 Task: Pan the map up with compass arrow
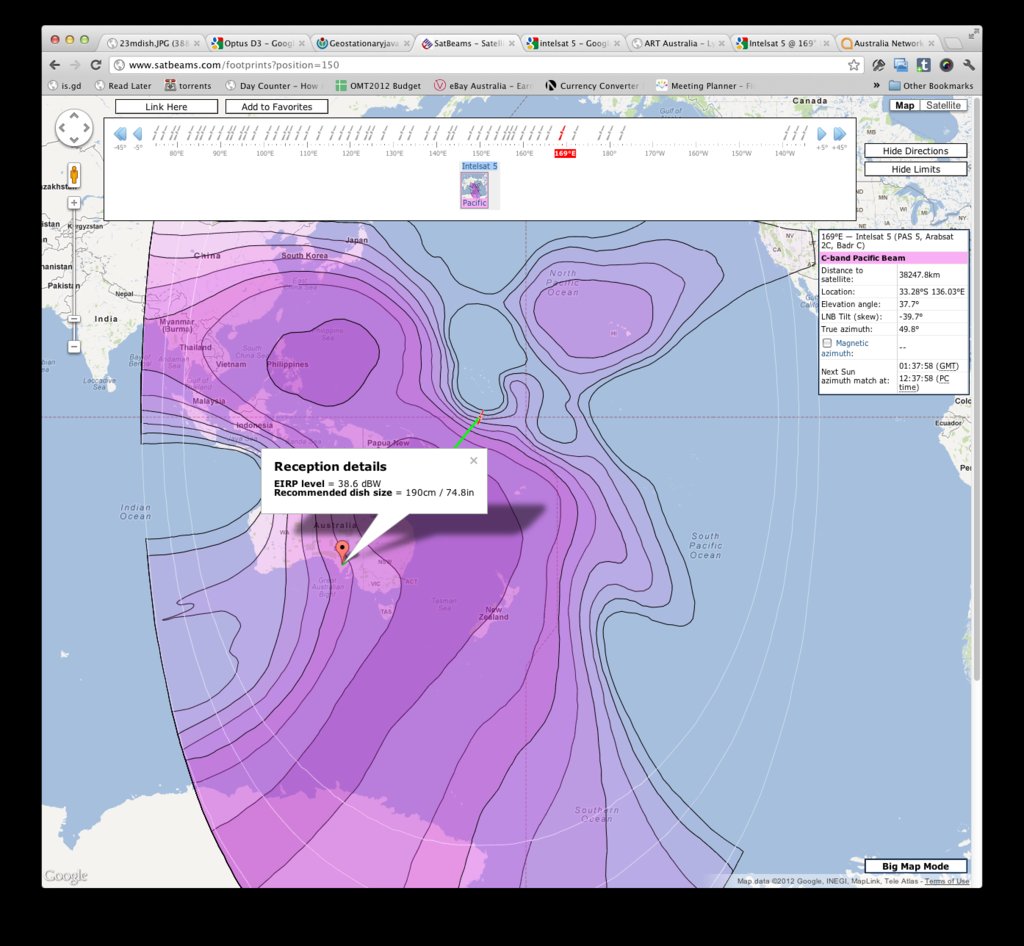tap(74, 116)
